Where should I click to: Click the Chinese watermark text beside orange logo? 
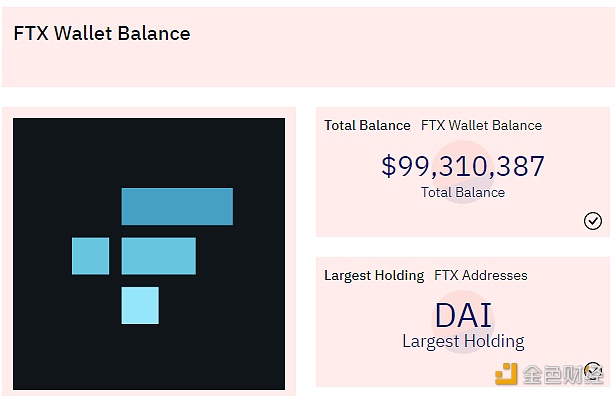(x=562, y=374)
